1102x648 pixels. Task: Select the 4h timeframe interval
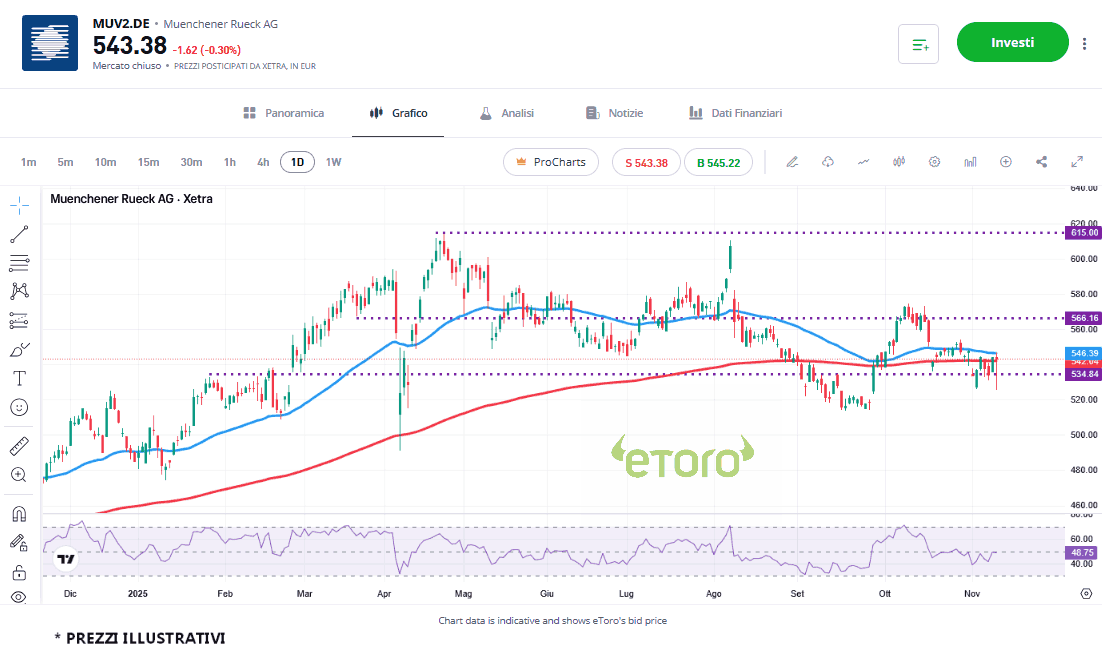(263, 162)
